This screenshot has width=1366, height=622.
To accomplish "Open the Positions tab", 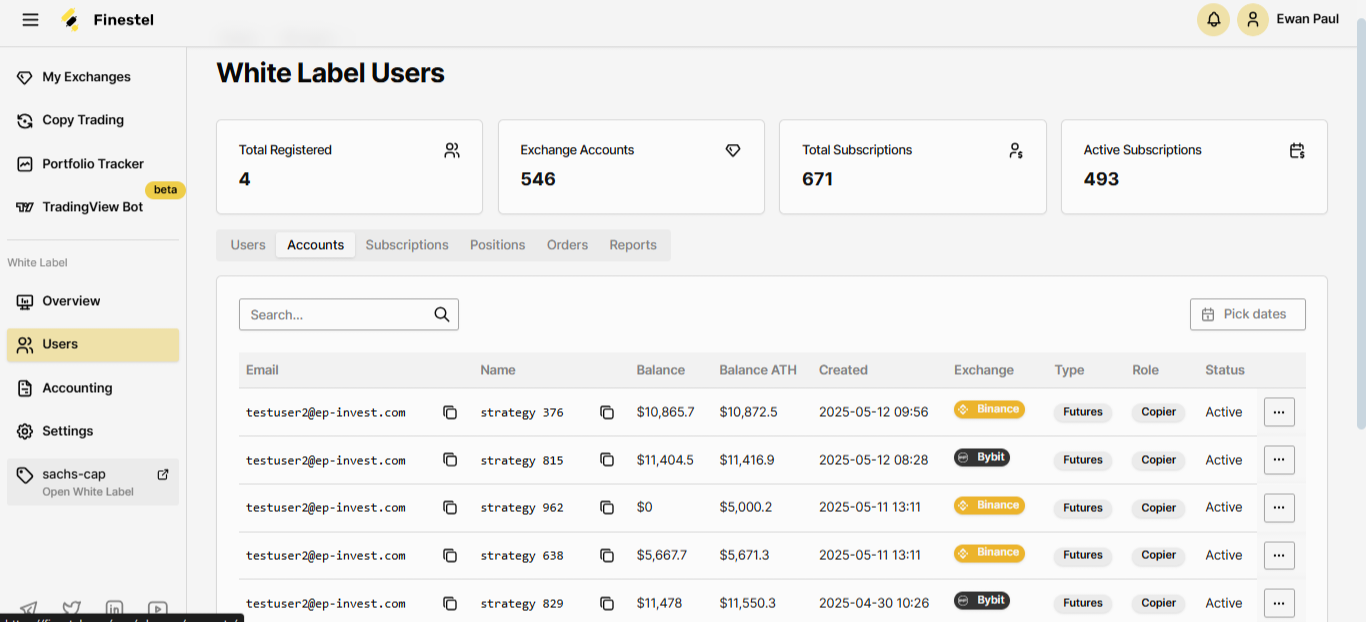I will (497, 244).
